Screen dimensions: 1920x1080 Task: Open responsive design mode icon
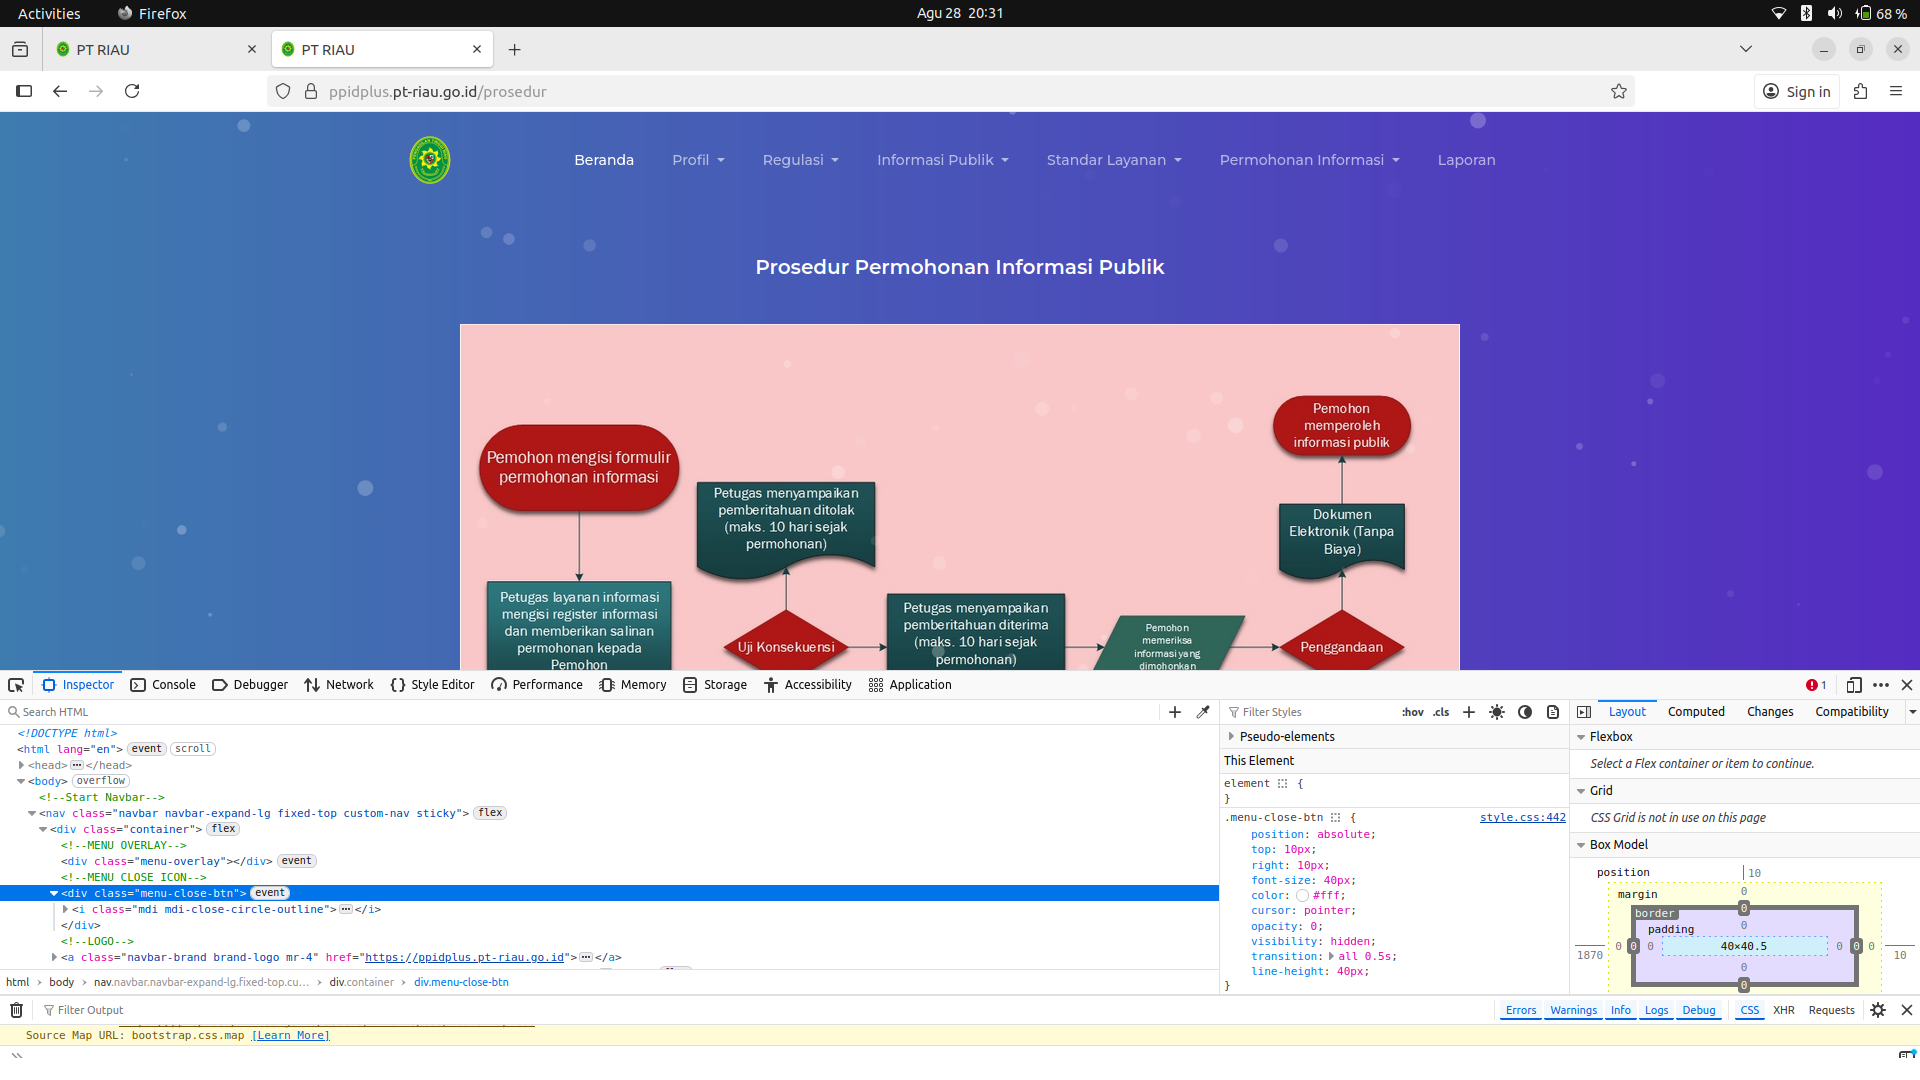[x=1854, y=685]
